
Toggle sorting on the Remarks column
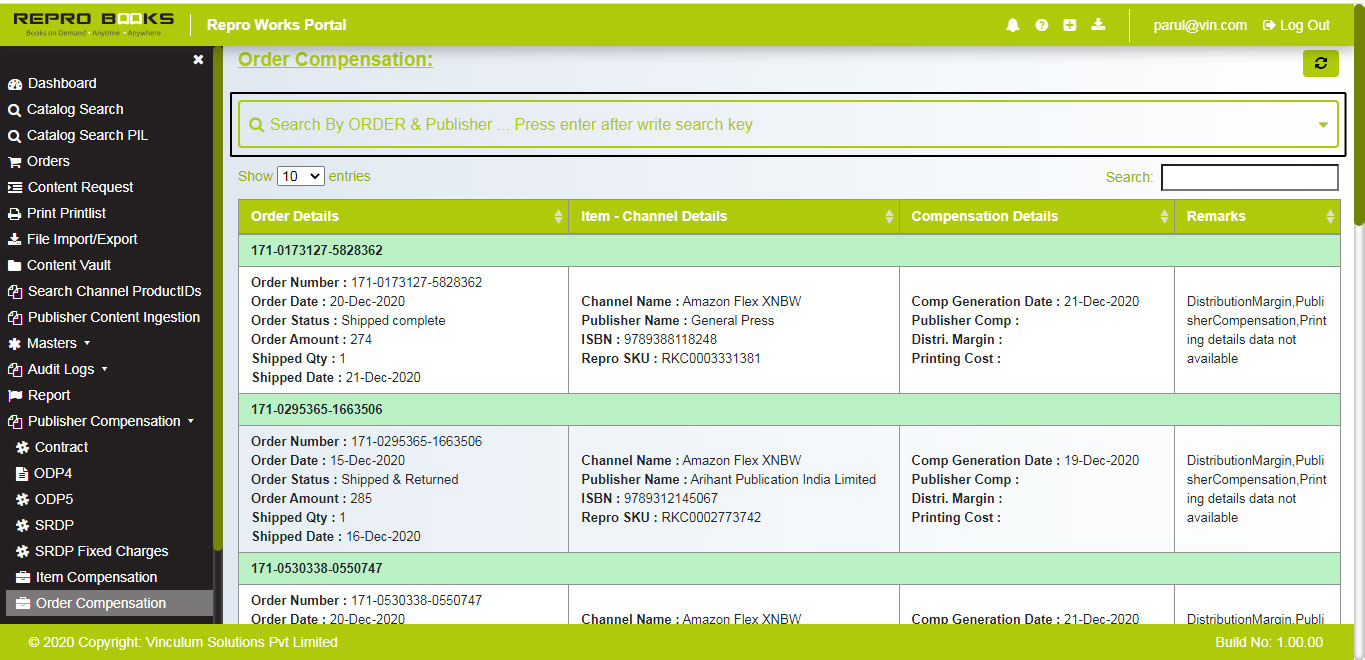coord(1329,216)
